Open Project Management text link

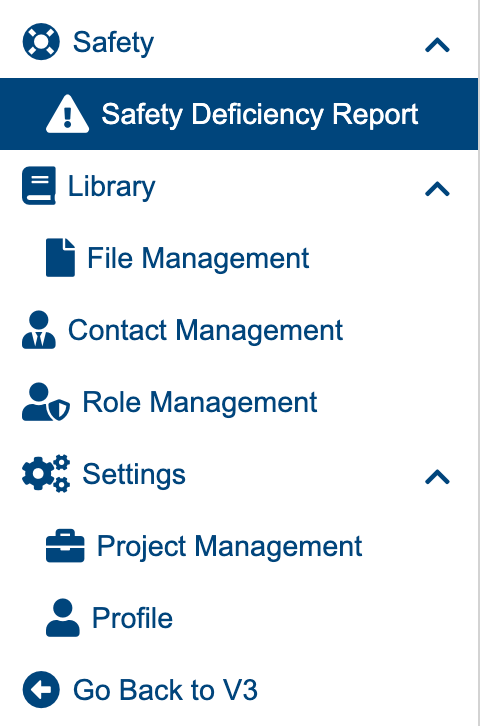pyautogui.click(x=230, y=546)
